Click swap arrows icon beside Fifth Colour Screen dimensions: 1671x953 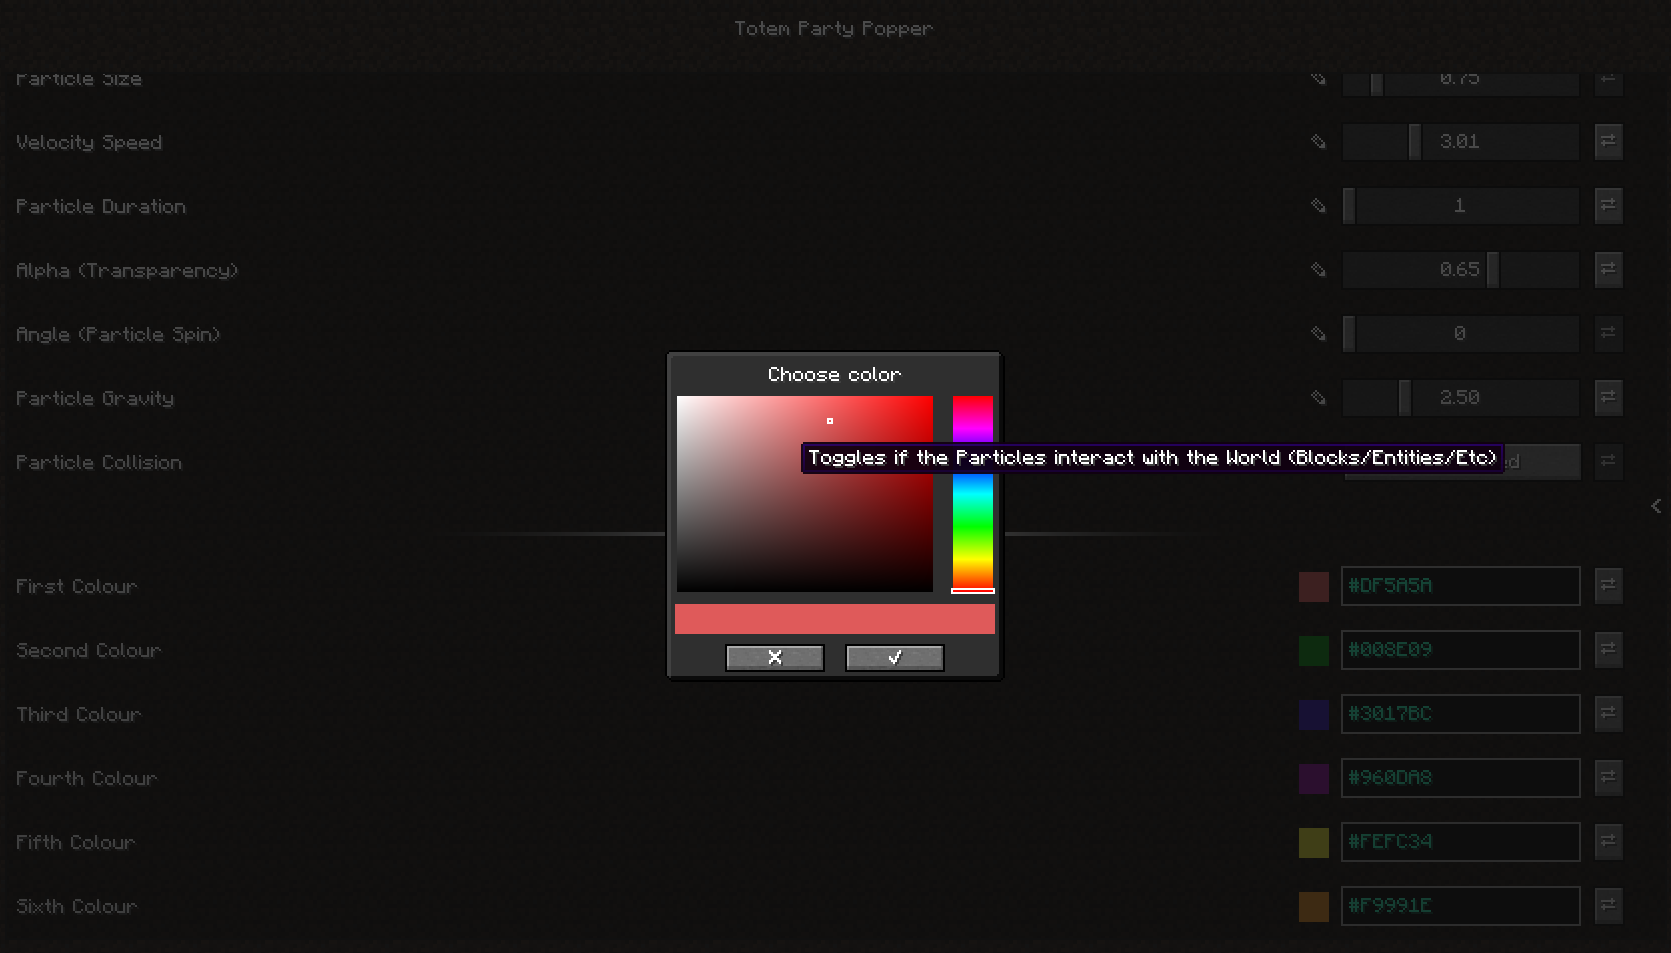click(x=1608, y=841)
